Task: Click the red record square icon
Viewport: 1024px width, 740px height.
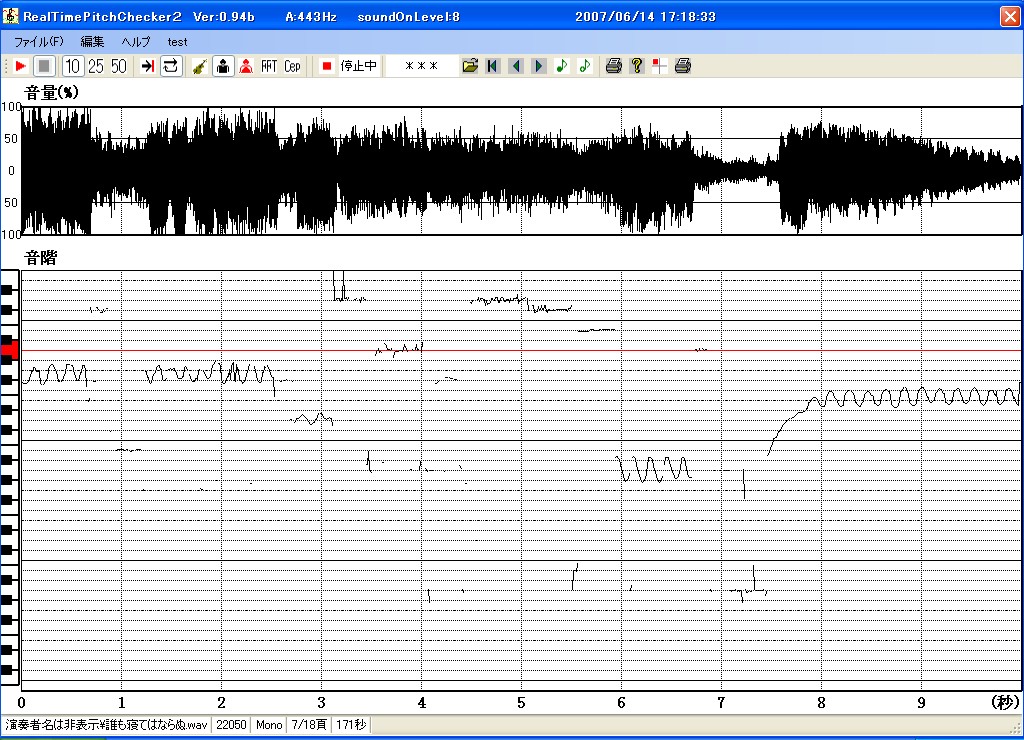Action: pyautogui.click(x=327, y=66)
